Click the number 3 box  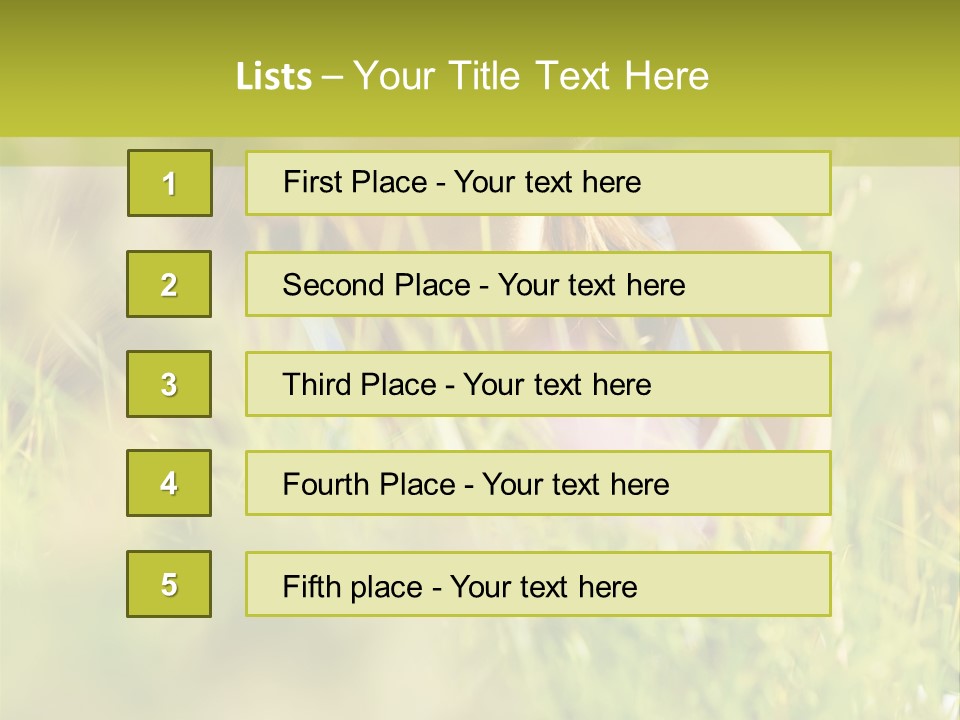(x=169, y=384)
